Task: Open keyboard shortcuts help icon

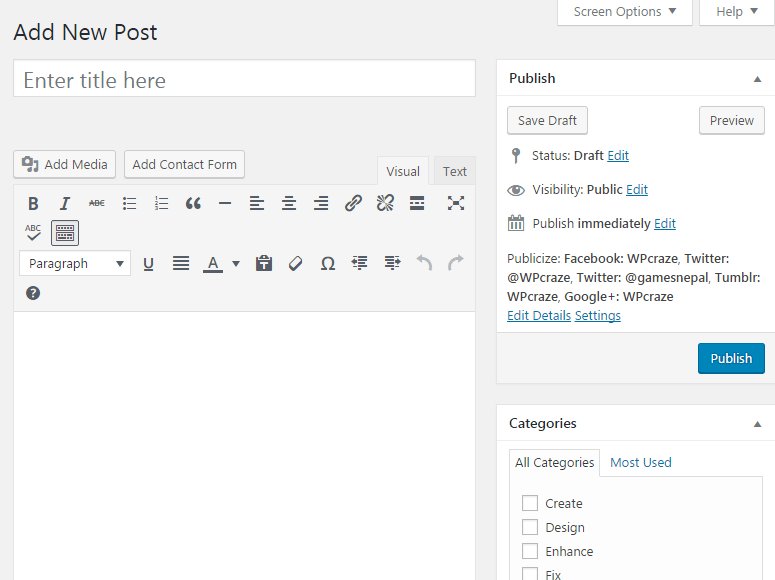Action: (x=33, y=293)
